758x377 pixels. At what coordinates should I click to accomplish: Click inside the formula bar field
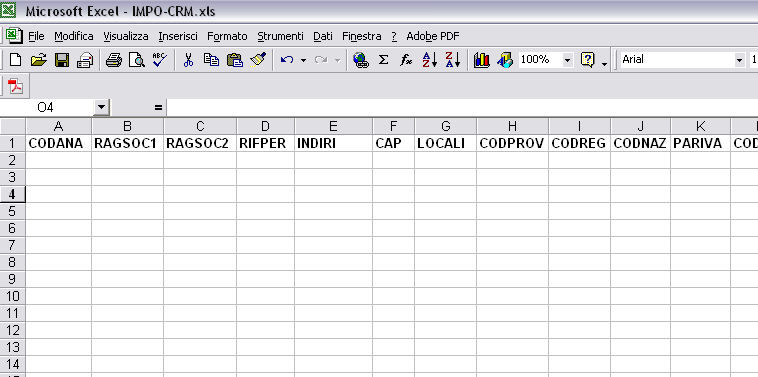[x=462, y=107]
